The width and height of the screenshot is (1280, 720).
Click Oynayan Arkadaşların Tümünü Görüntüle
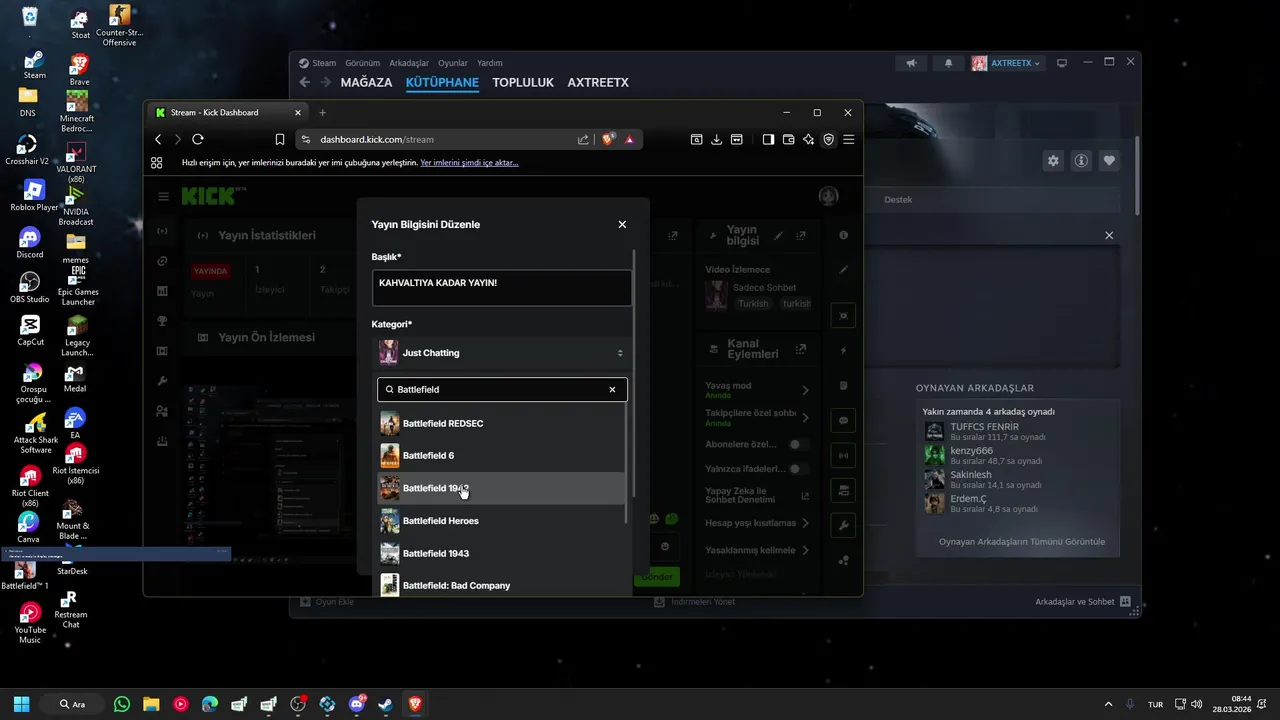click(x=1021, y=542)
